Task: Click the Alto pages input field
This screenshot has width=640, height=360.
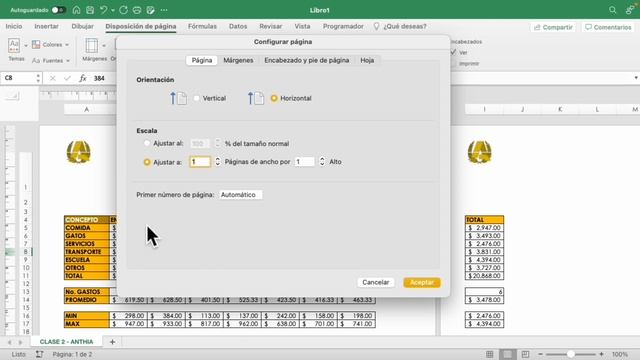Action: point(304,162)
